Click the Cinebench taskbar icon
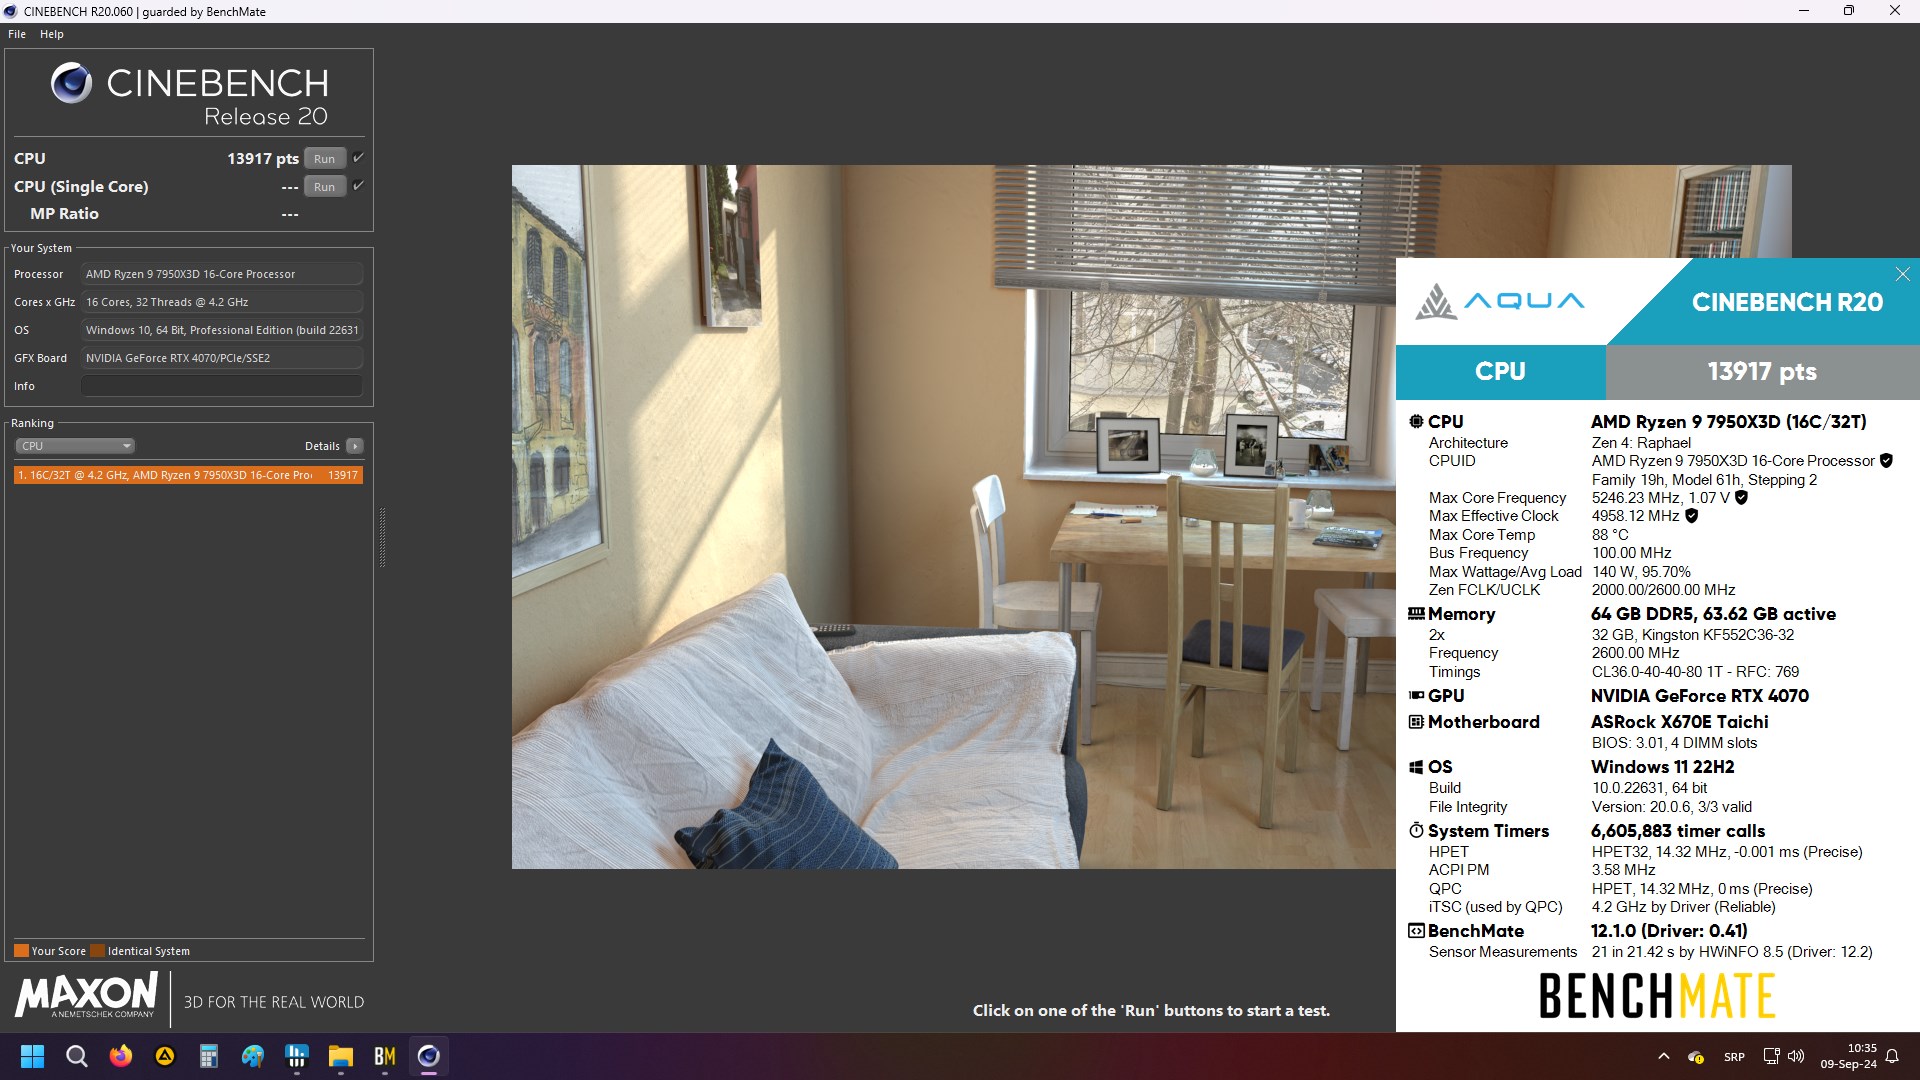Screen dimensions: 1920x1080 pyautogui.click(x=428, y=1056)
